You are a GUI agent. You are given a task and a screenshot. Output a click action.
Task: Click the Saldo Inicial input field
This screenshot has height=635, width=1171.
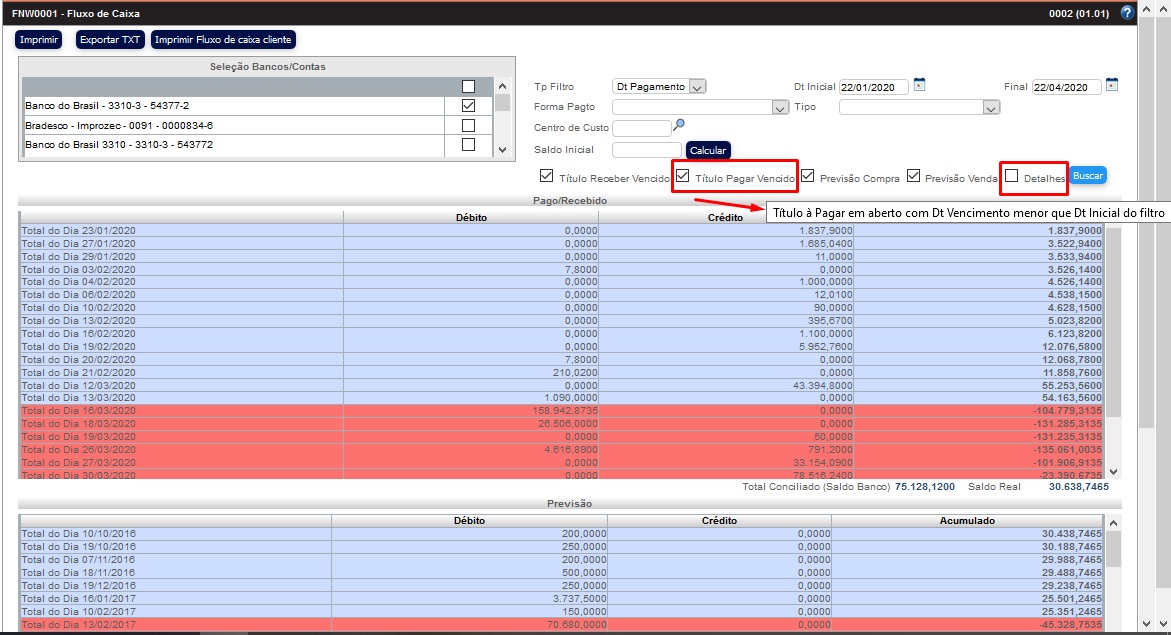pos(646,150)
